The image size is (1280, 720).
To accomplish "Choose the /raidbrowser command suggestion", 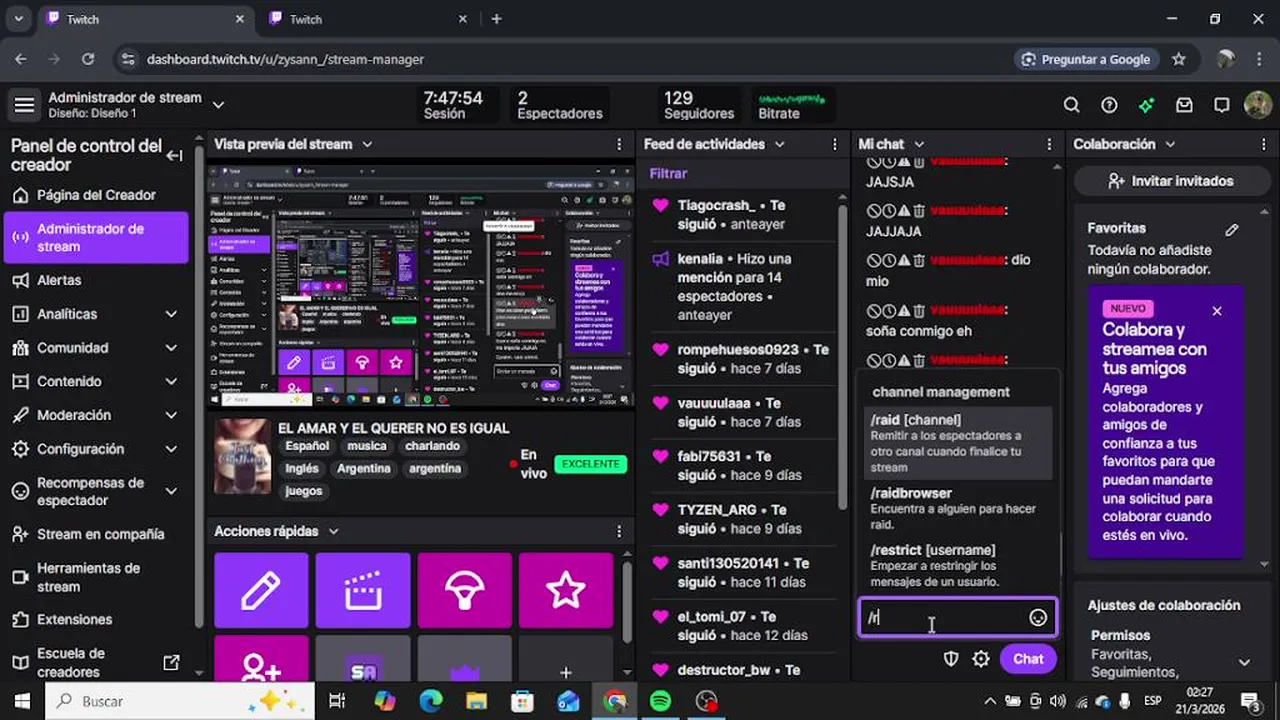I will click(958, 508).
